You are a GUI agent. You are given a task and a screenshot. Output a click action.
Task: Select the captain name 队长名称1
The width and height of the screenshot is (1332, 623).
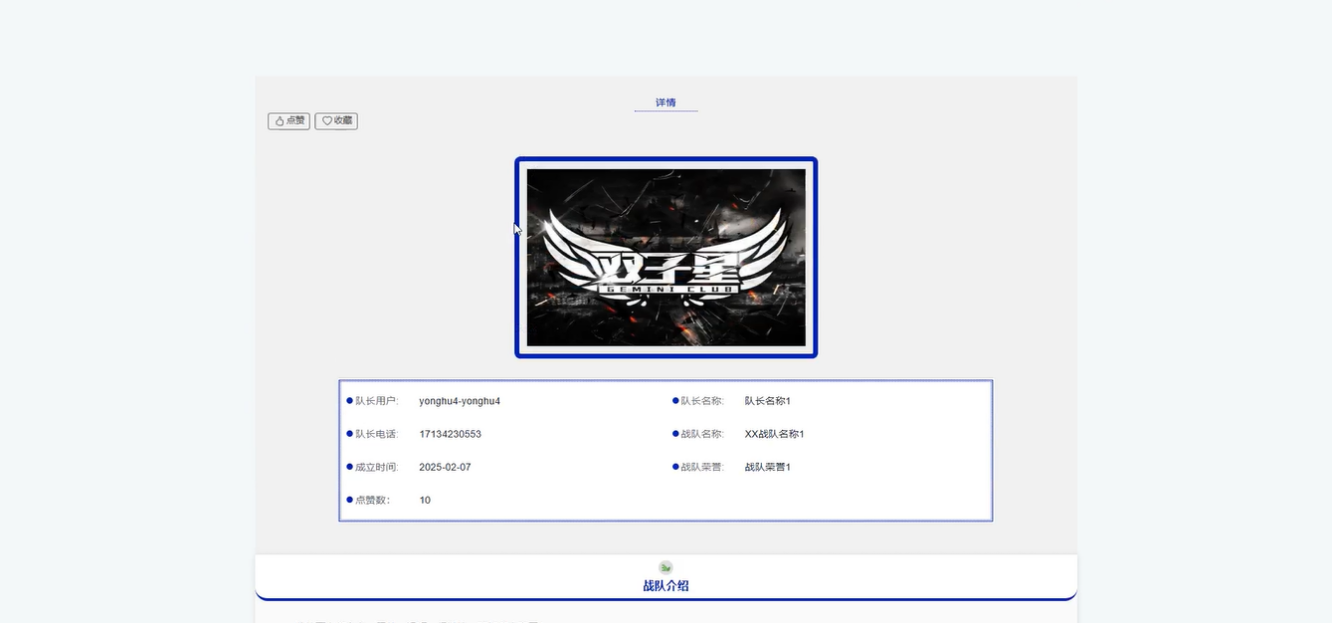[x=768, y=401]
